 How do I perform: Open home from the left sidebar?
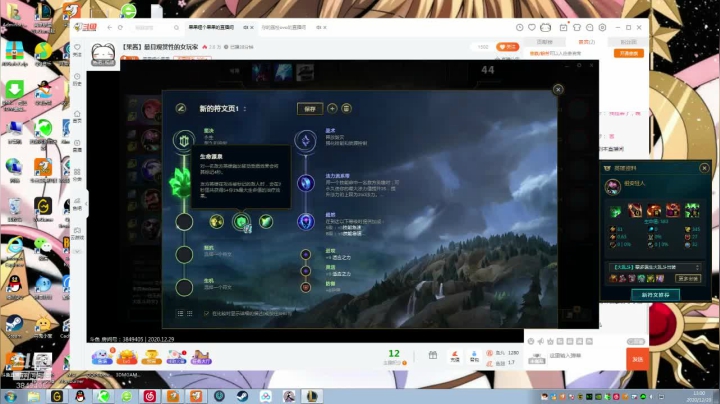77,116
